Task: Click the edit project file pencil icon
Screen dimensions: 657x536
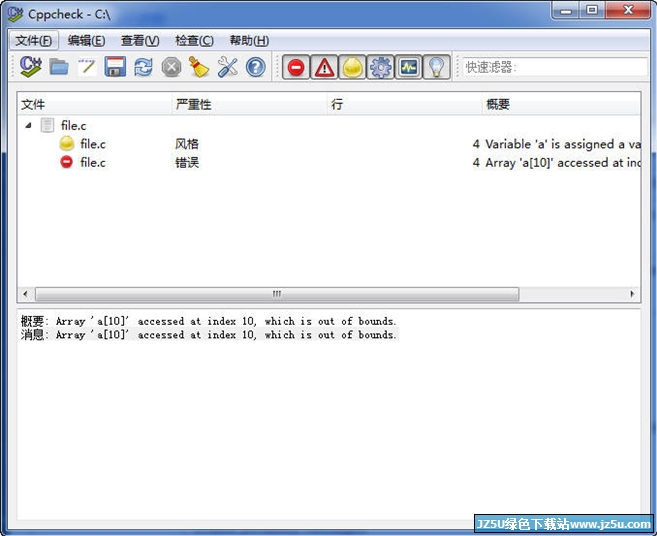Action: pos(87,67)
